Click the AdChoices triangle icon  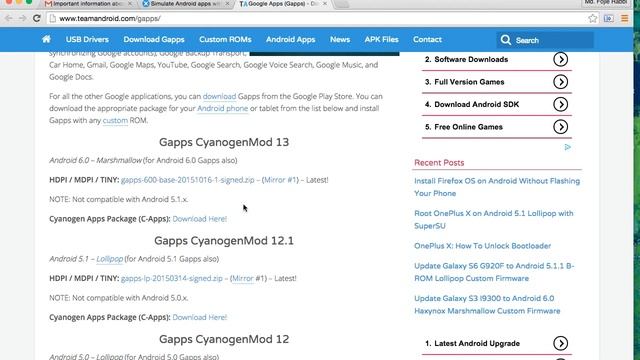(x=567, y=147)
